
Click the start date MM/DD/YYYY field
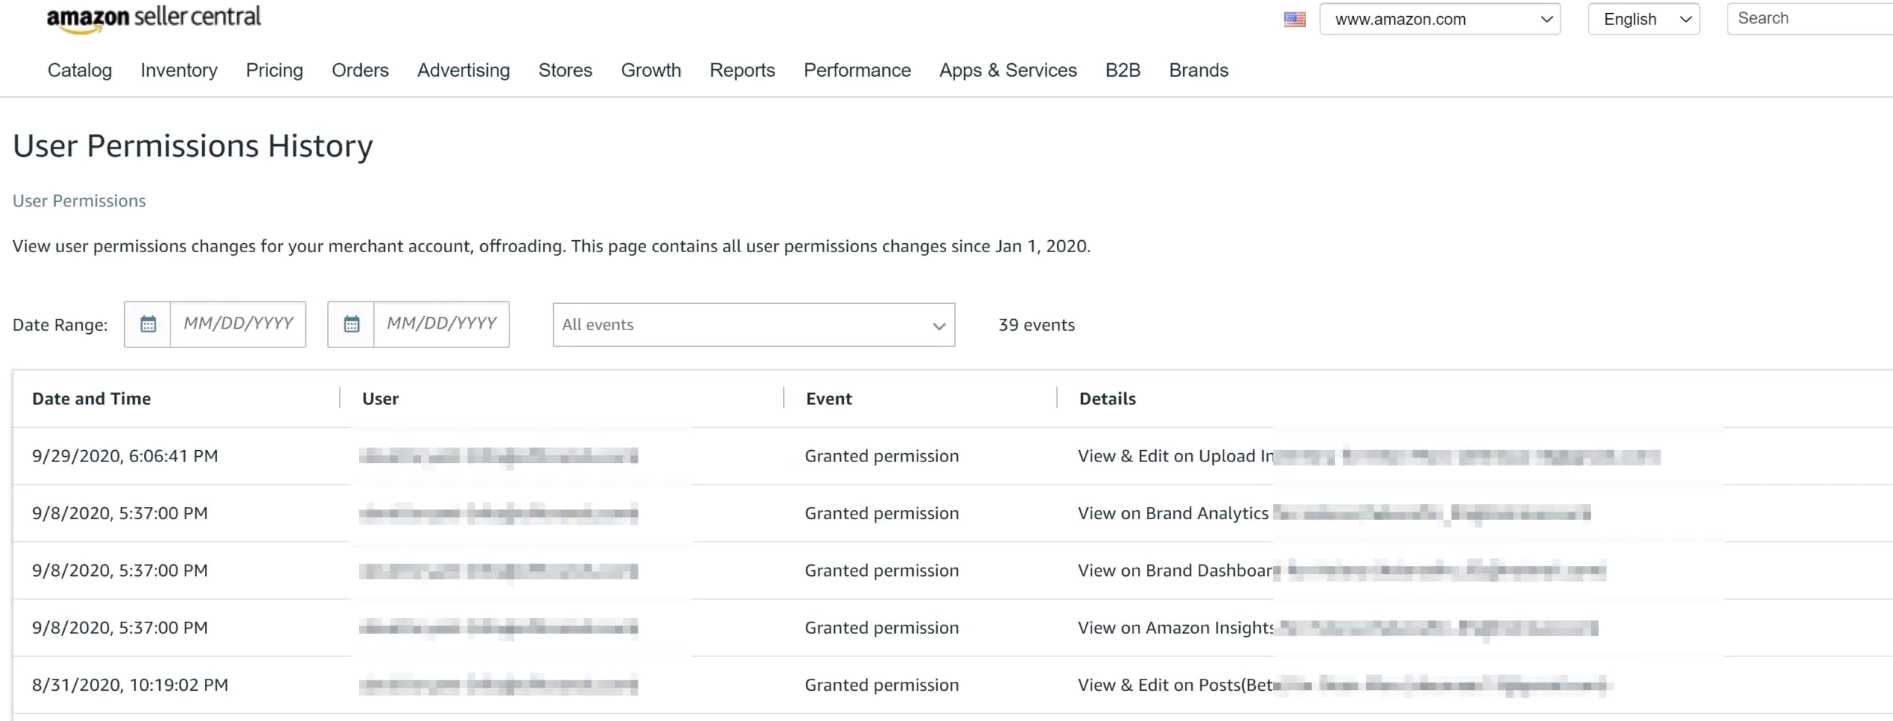click(238, 324)
